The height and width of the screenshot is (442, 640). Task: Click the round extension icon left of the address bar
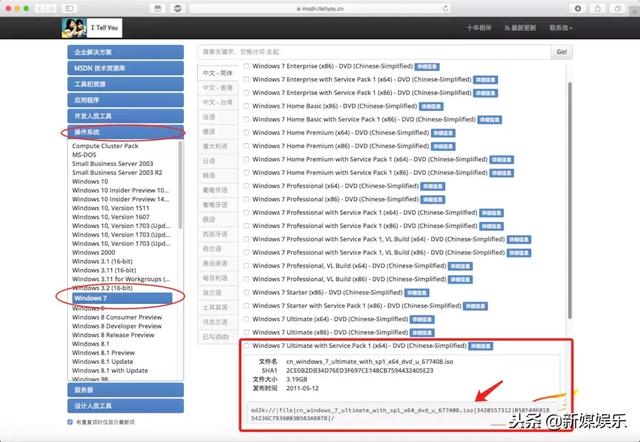pyautogui.click(x=177, y=8)
